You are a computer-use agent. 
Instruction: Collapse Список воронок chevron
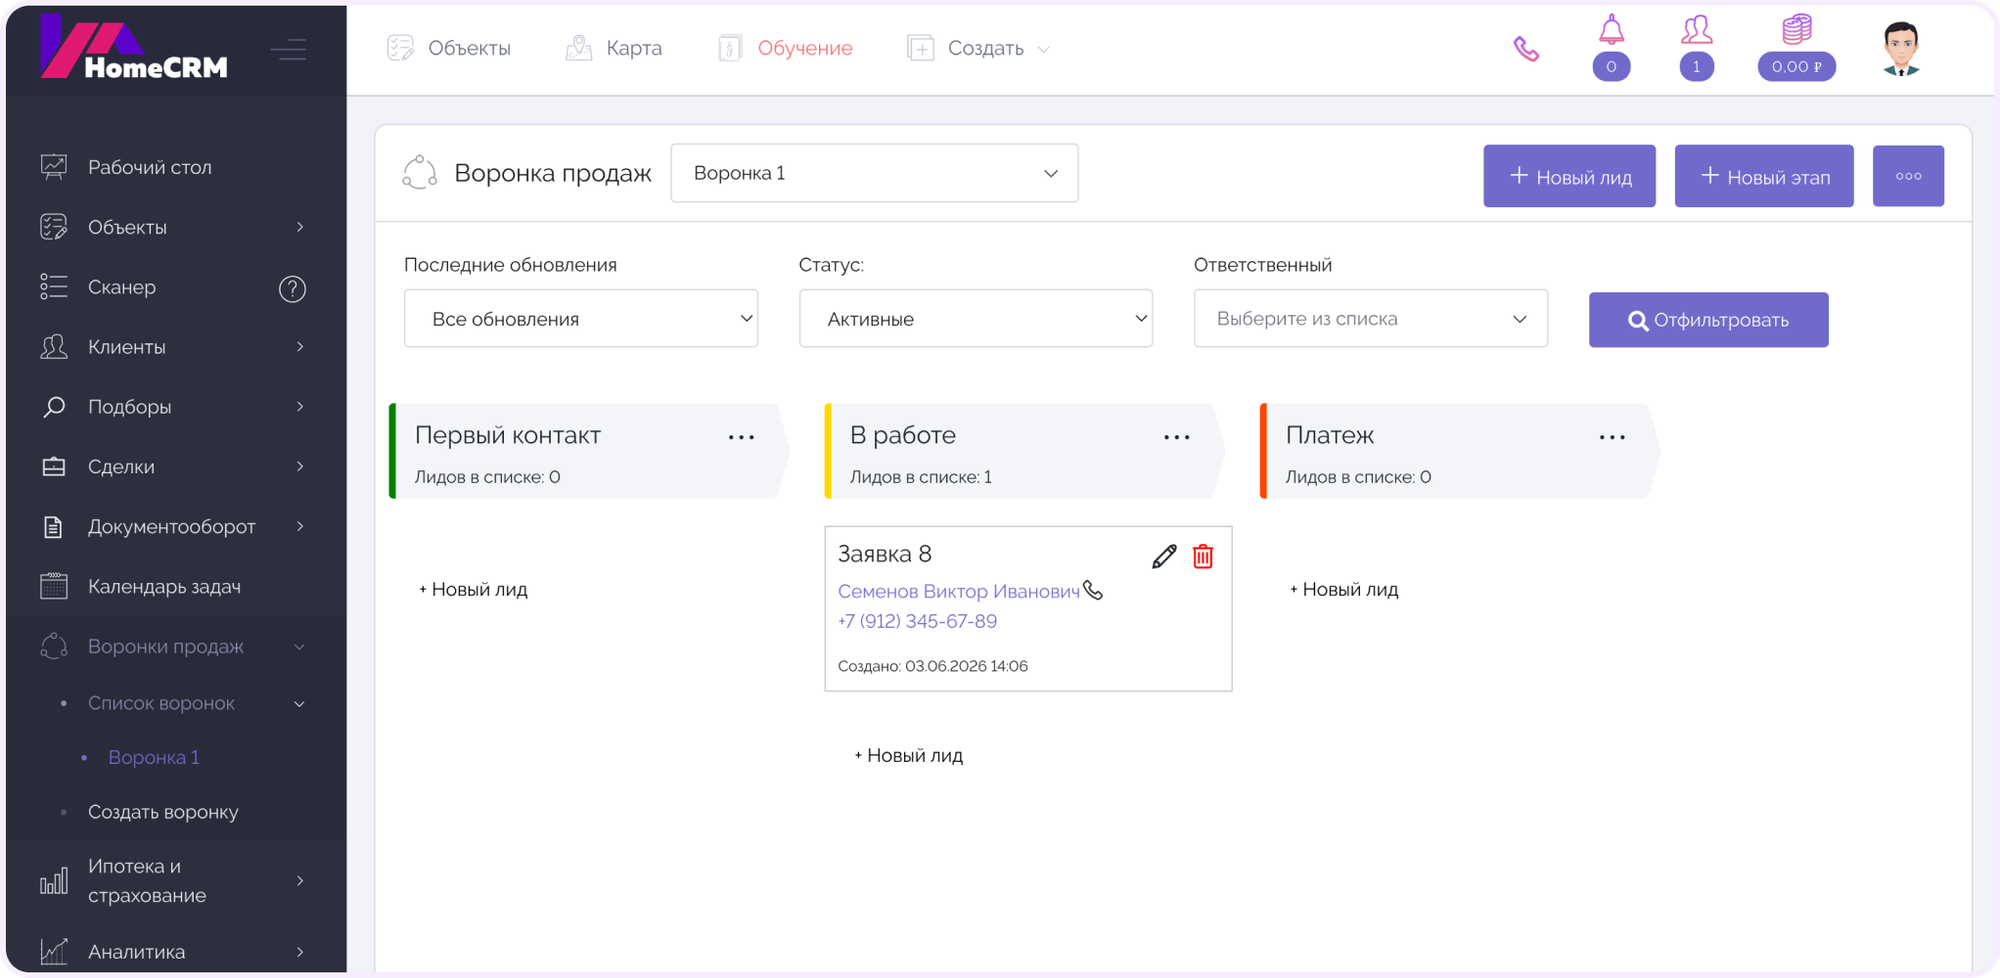pos(300,704)
